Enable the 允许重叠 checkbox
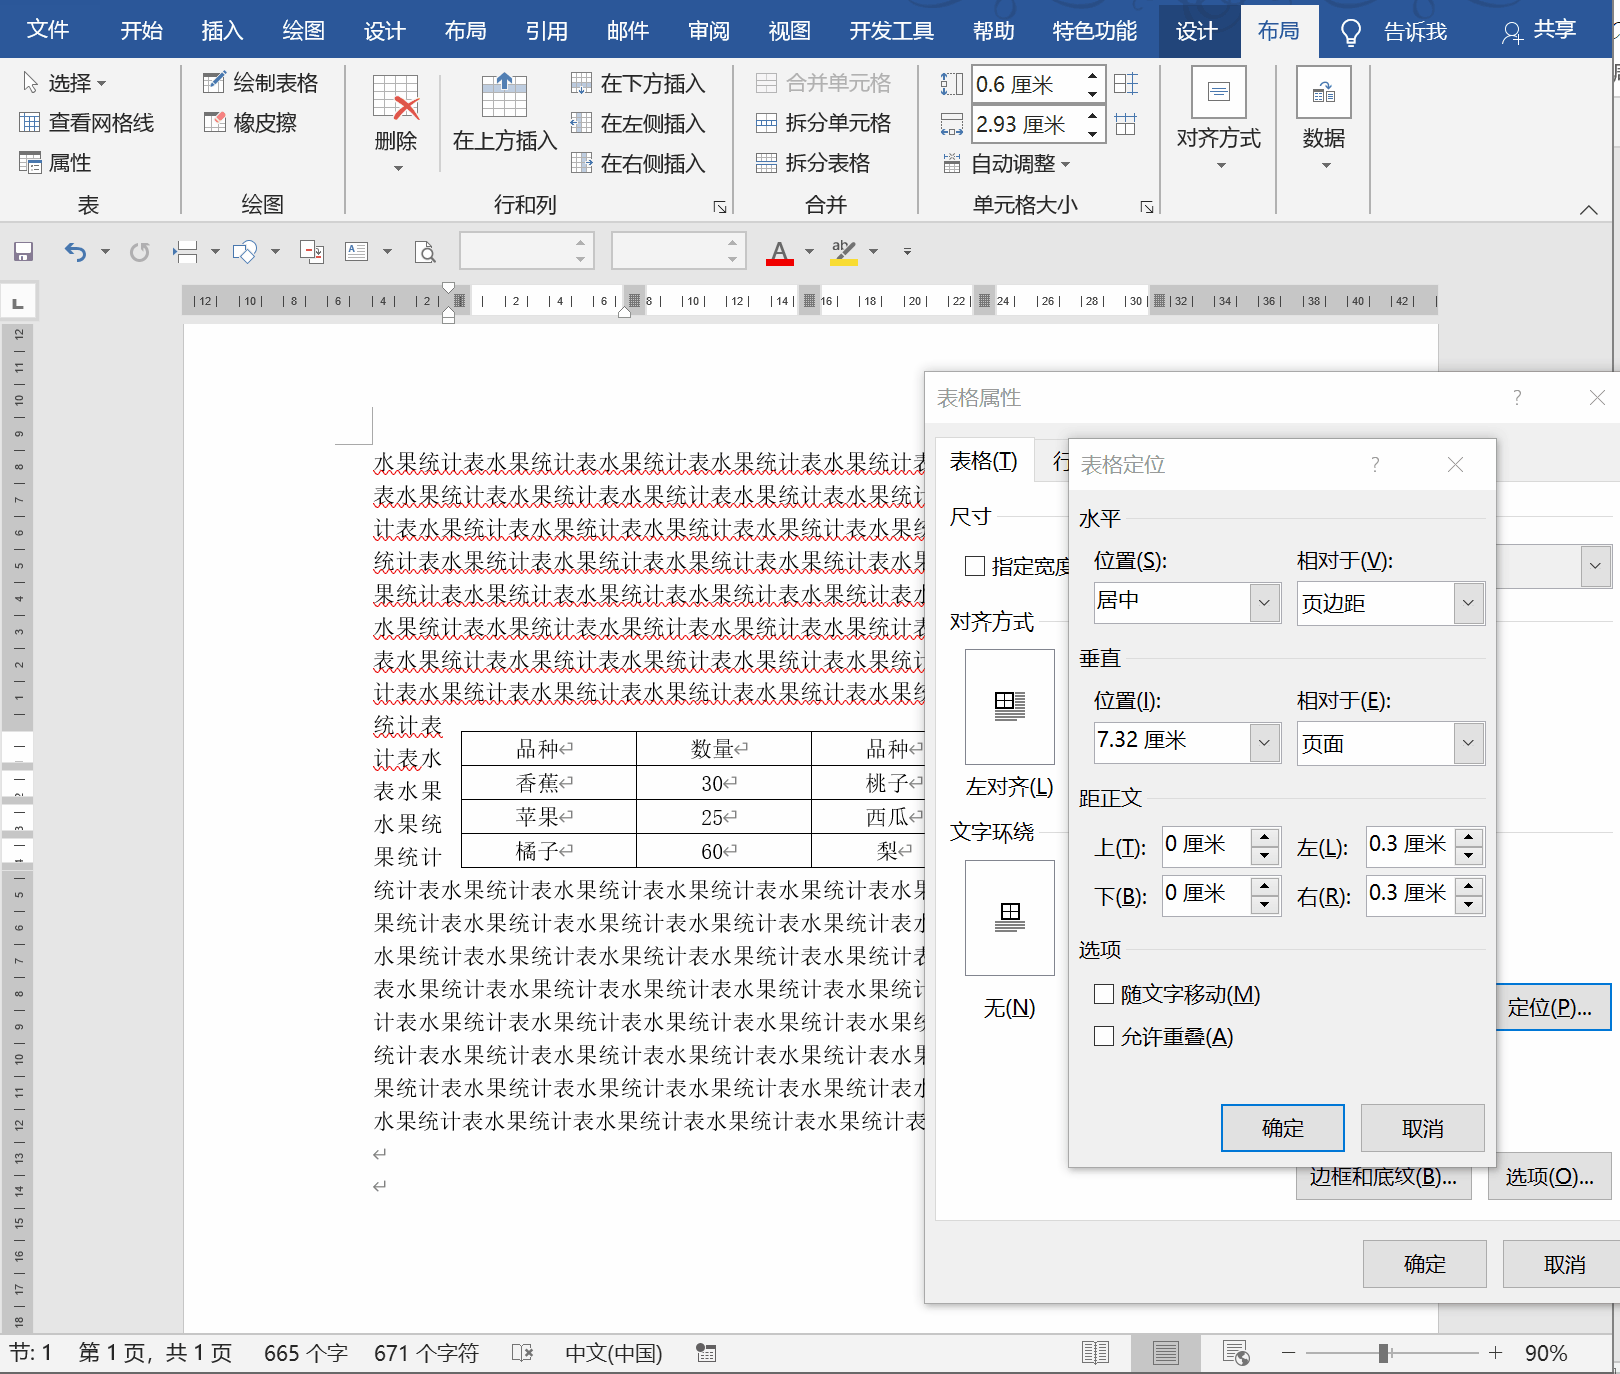The image size is (1620, 1374). coord(1104,1036)
